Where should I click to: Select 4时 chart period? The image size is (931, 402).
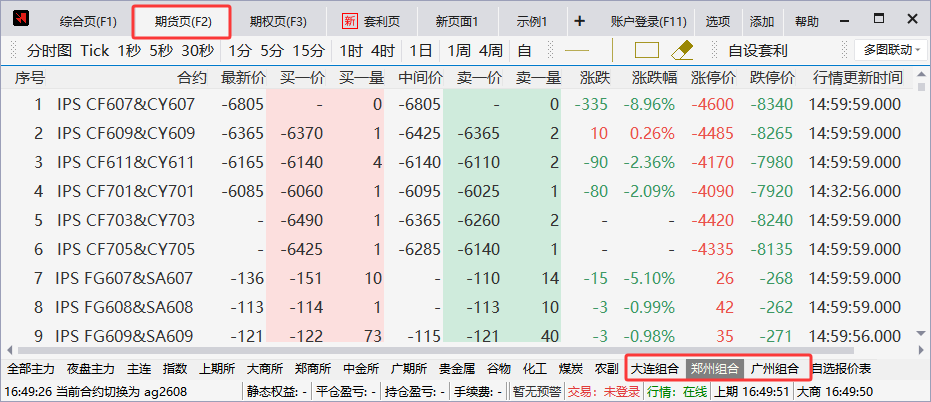coord(383,51)
